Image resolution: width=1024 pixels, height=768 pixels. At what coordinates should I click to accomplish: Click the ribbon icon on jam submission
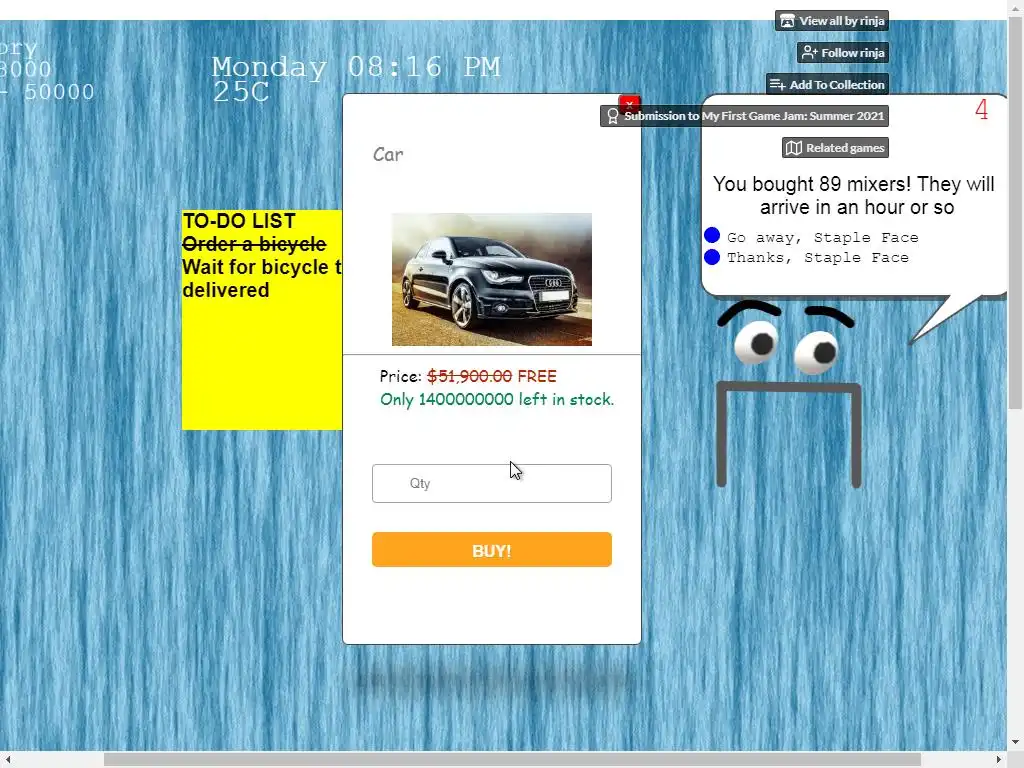[613, 116]
